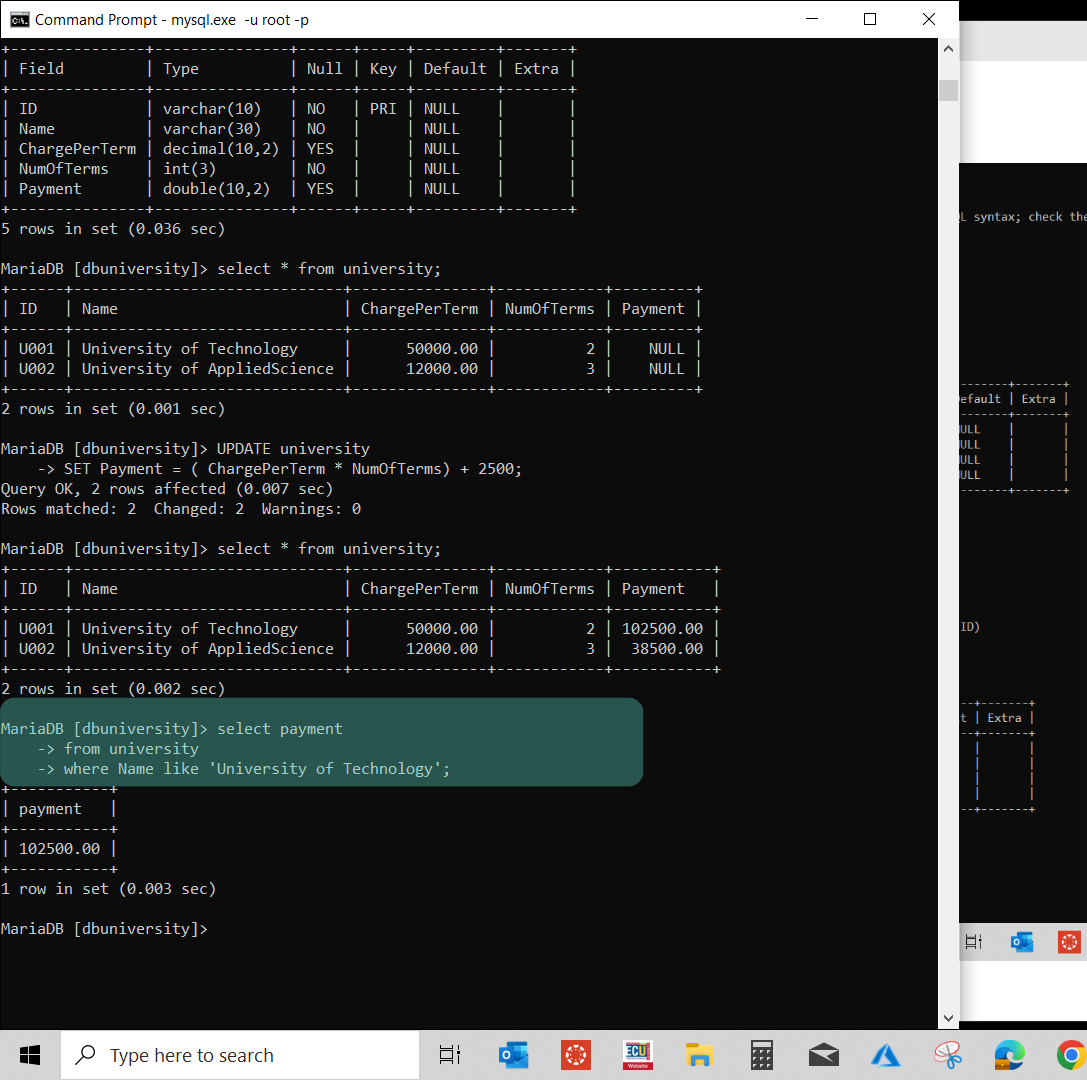Click the scroll up arrow on the scrollbar
Viewport: 1087px width, 1080px height.
(947, 48)
